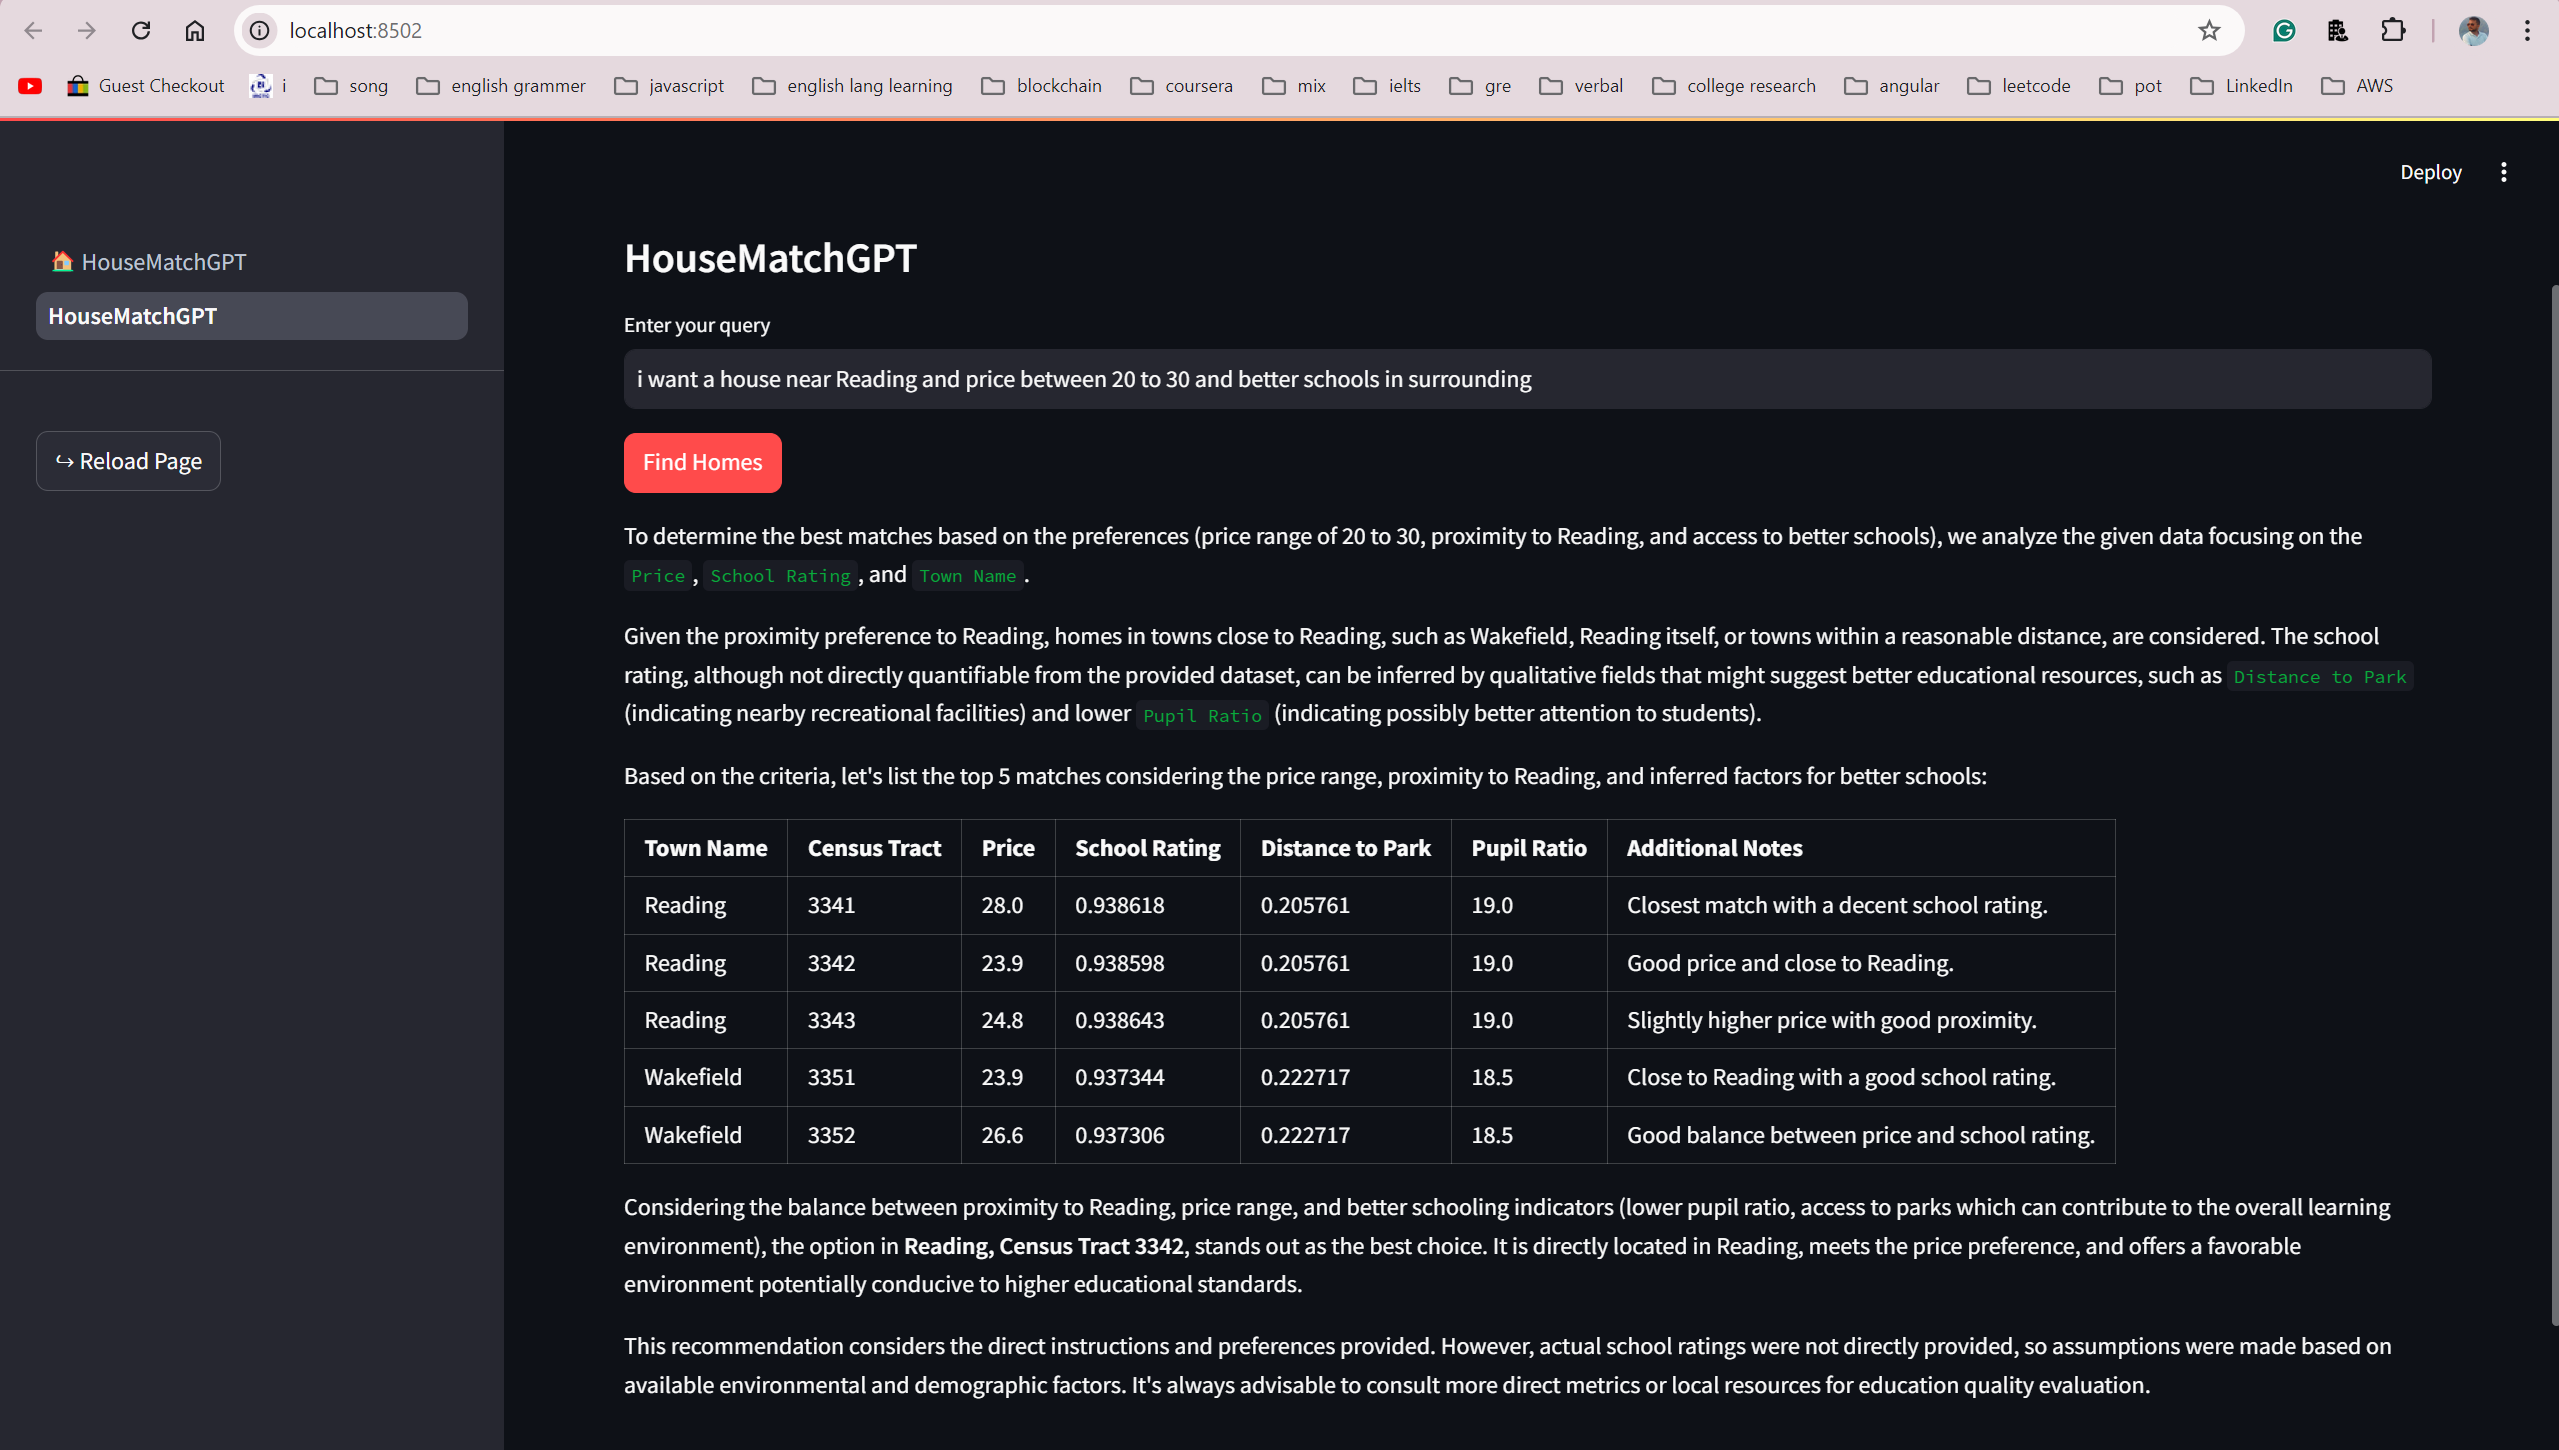Click the browser home icon

[x=195, y=30]
